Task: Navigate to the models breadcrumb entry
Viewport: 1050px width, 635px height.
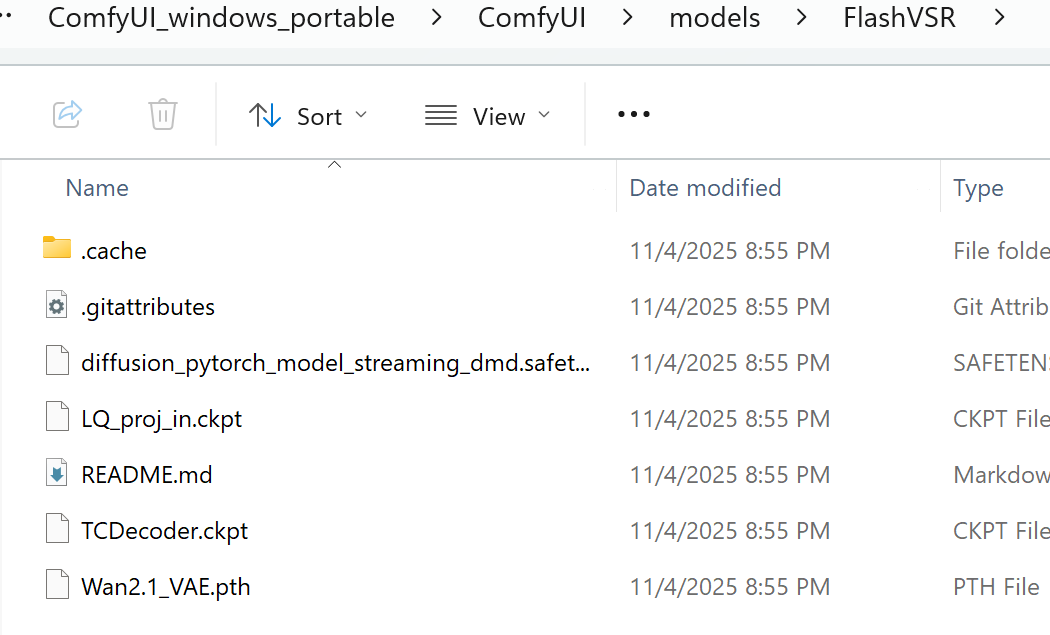Action: [714, 17]
